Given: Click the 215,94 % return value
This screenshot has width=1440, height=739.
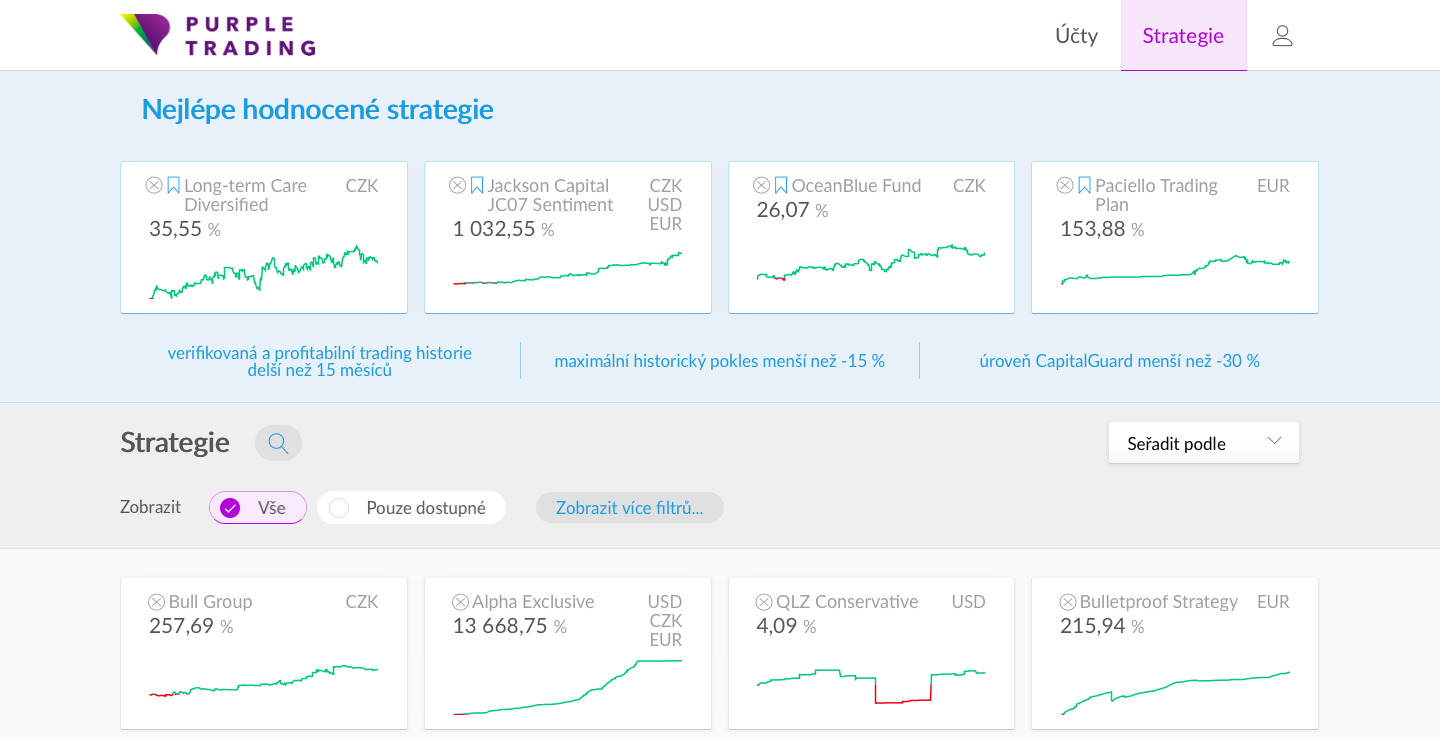Looking at the screenshot, I should coord(1102,626).
